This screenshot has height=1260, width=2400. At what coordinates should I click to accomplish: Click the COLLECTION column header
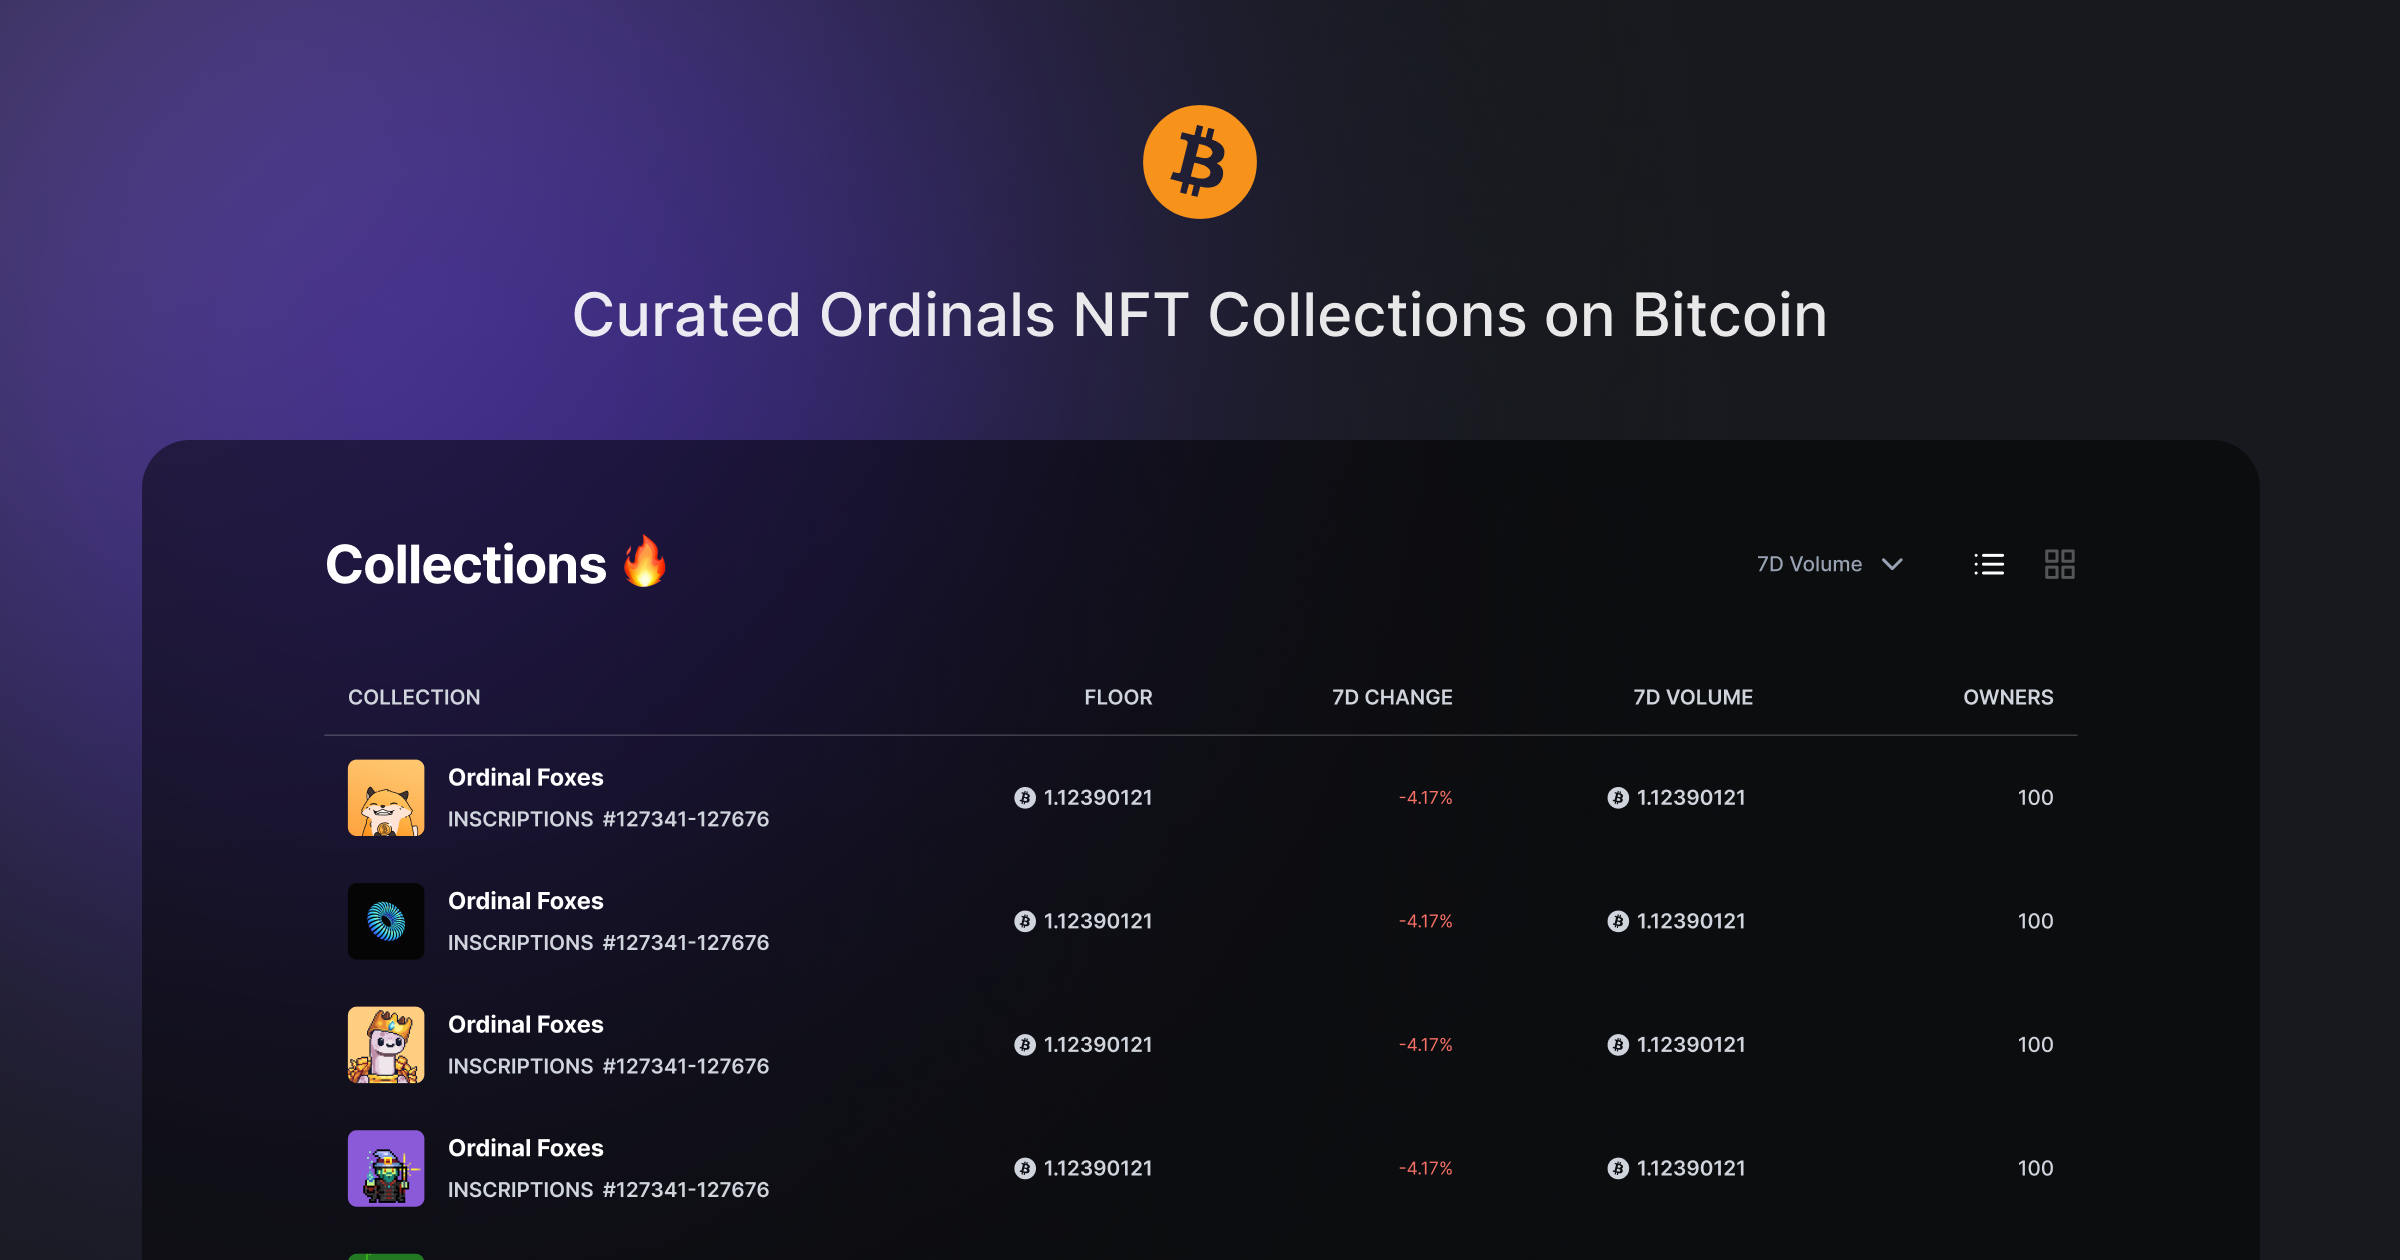[x=414, y=697]
